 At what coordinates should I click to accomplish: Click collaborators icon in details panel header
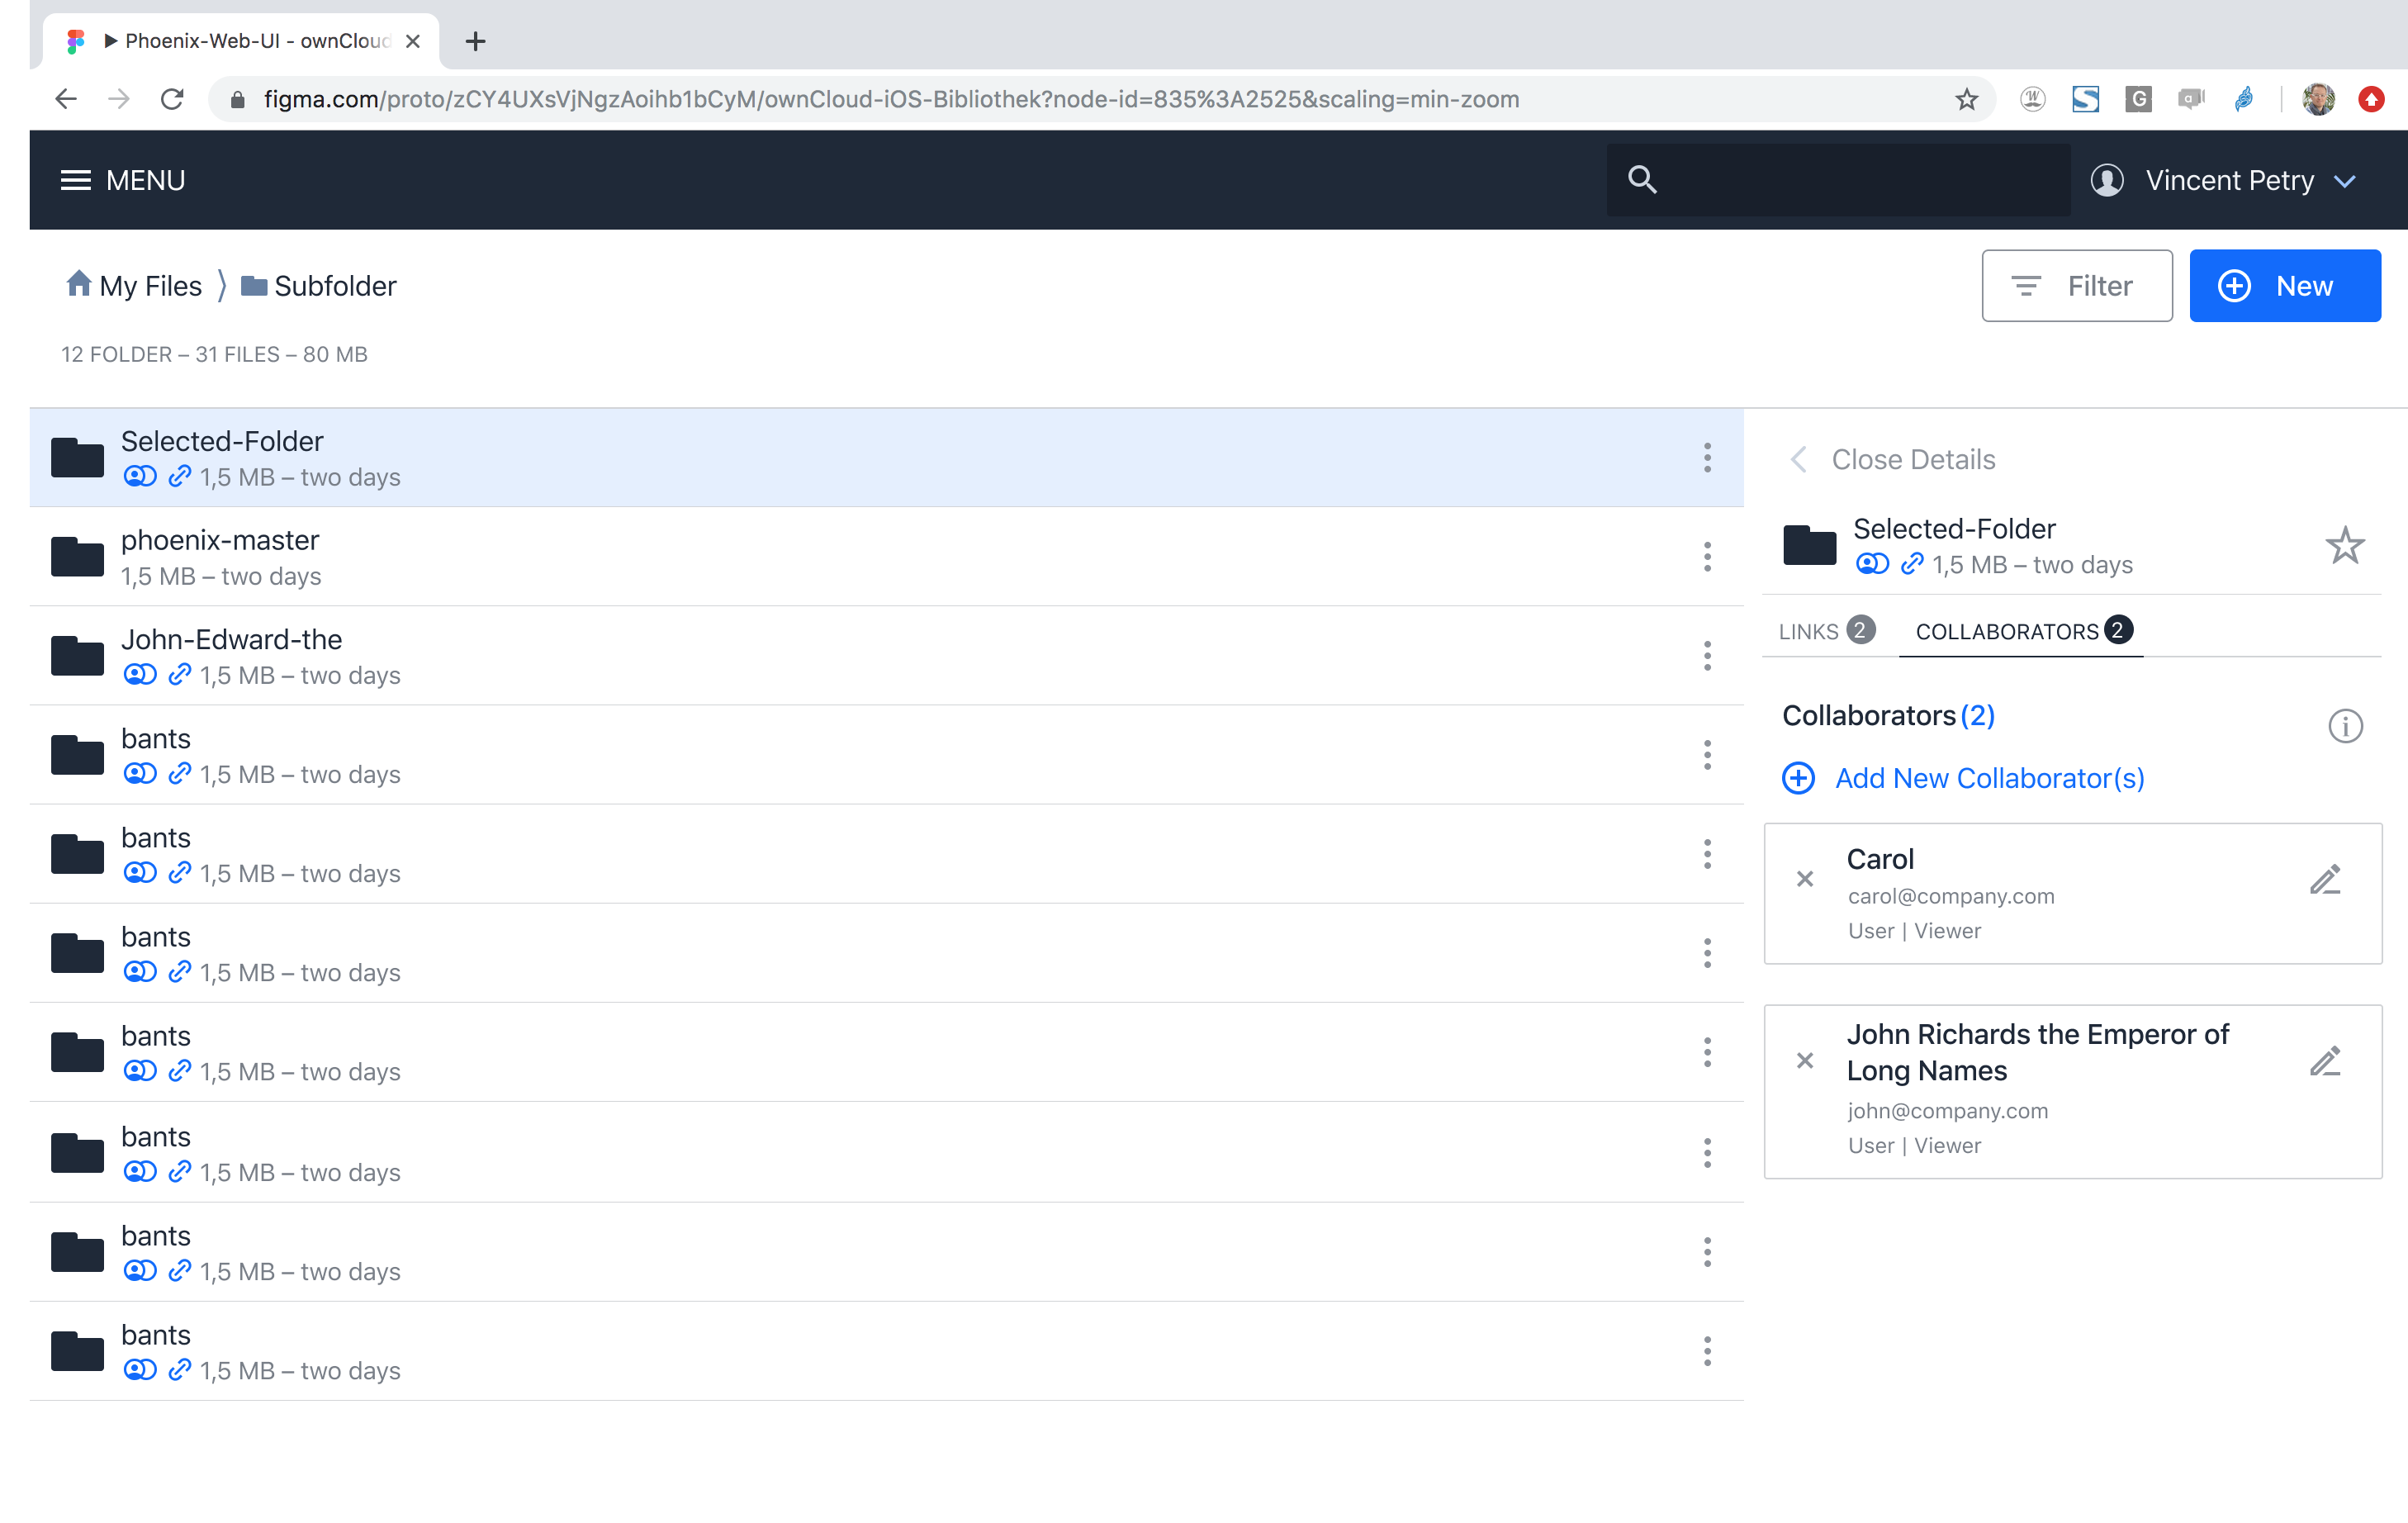click(x=1872, y=565)
